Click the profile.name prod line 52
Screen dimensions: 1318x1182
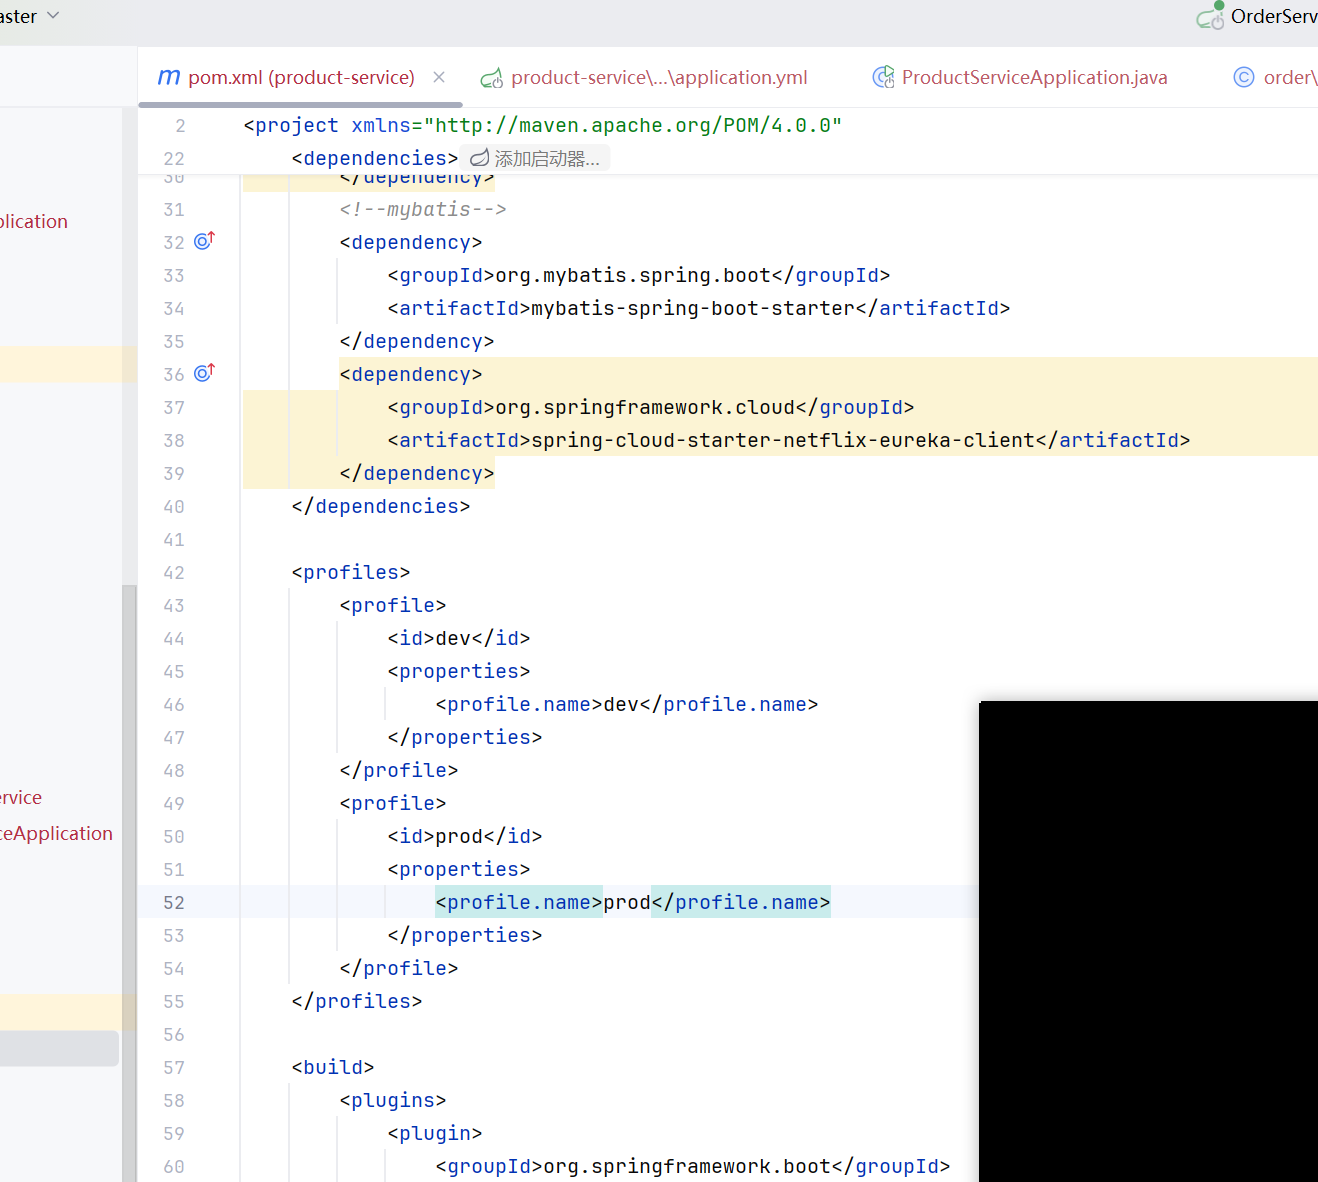(633, 902)
